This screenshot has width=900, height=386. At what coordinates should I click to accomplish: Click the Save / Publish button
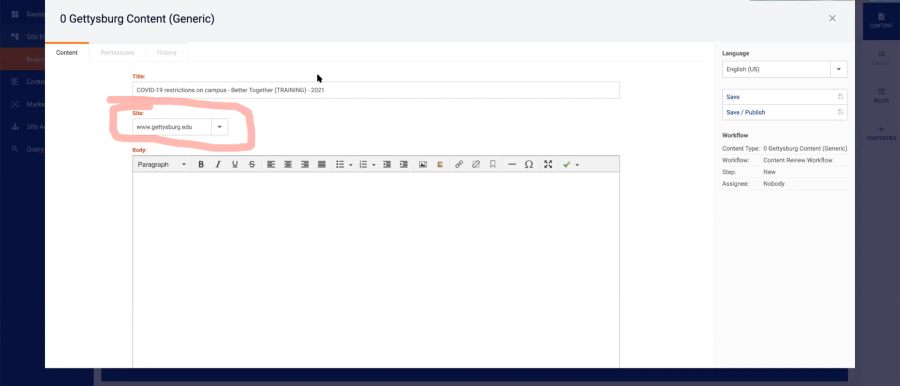tap(785, 112)
